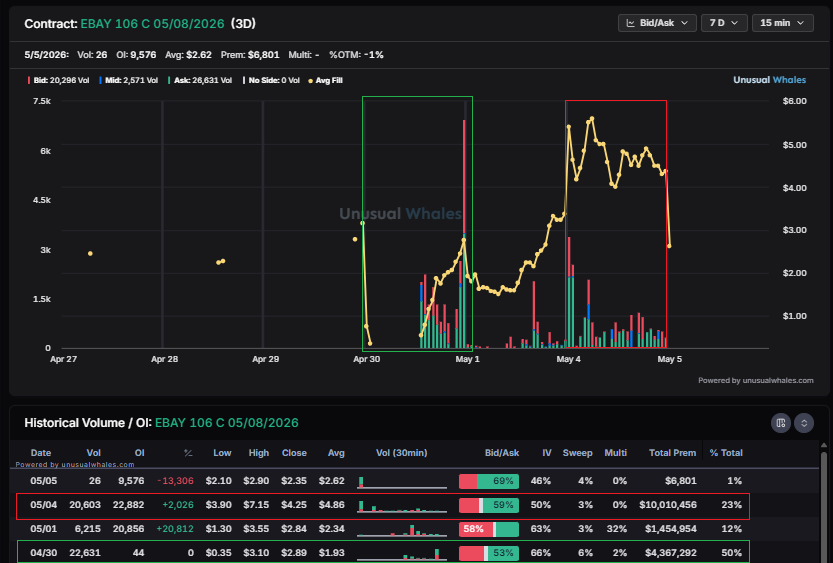833x563 pixels.
Task: Click the last Avg Fill point at May 5
Action: (x=669, y=246)
